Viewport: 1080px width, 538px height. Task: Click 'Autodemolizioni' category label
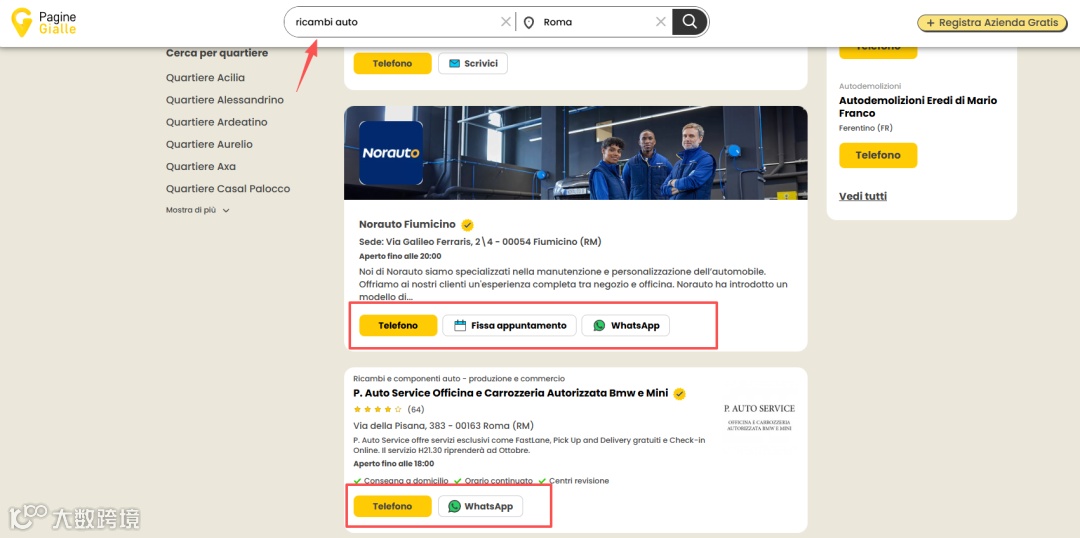coord(870,86)
